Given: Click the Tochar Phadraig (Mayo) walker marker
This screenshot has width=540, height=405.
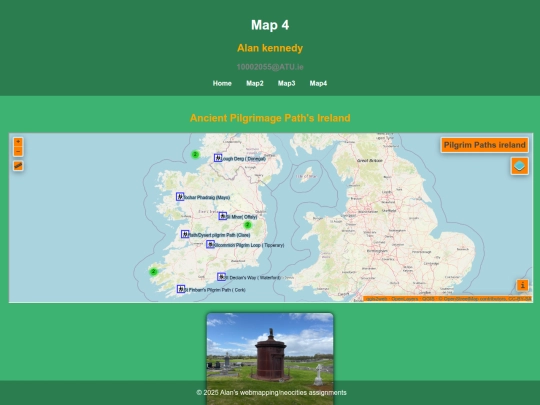Looking at the screenshot, I should point(180,197).
